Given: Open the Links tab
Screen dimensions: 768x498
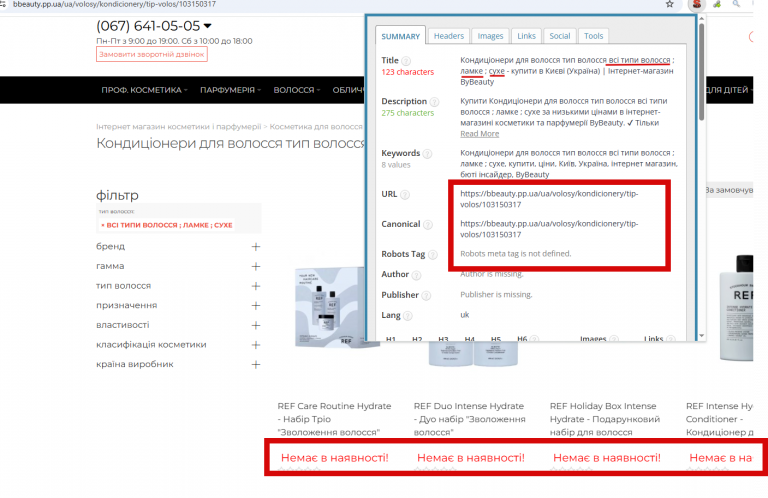Looking at the screenshot, I should coord(527,36).
